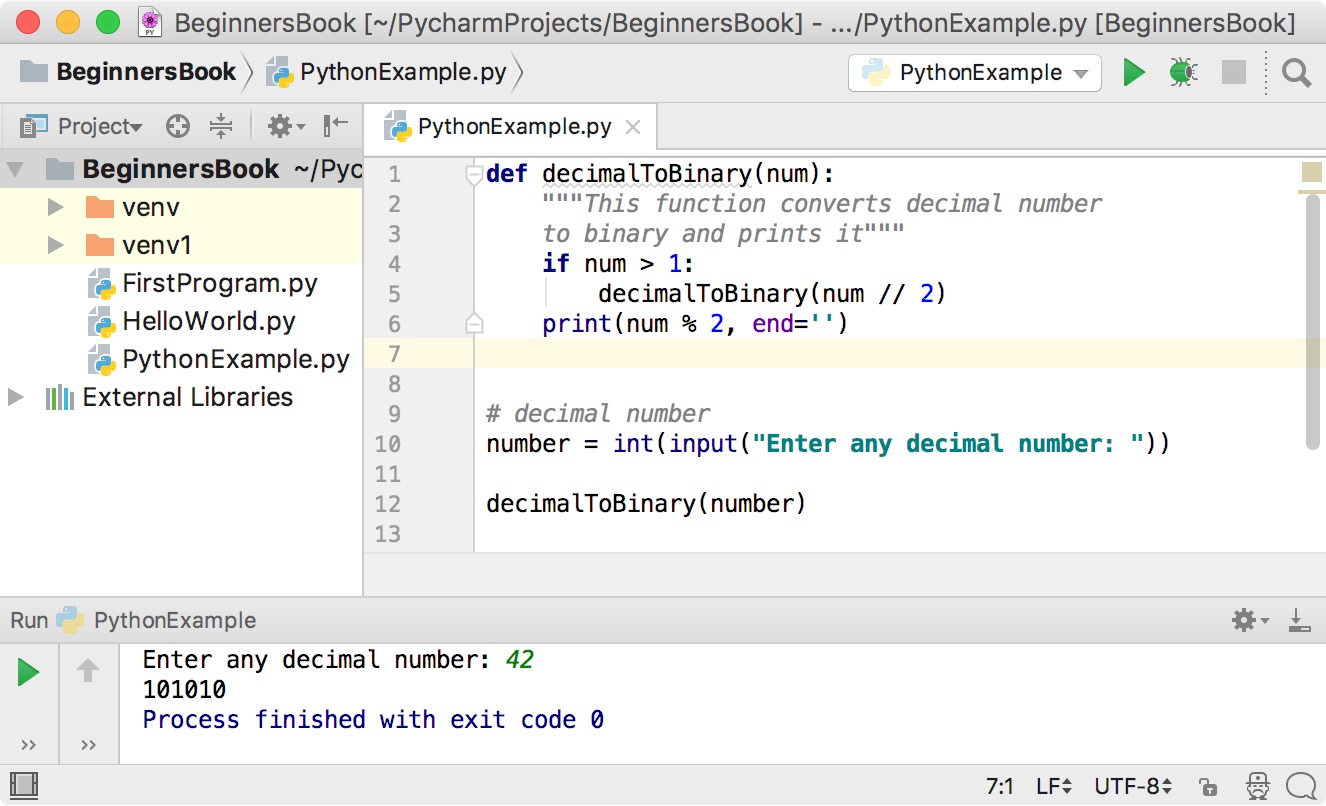This screenshot has height=806, width=1326.
Task: Open Project panel settings gear
Action: (x=285, y=126)
